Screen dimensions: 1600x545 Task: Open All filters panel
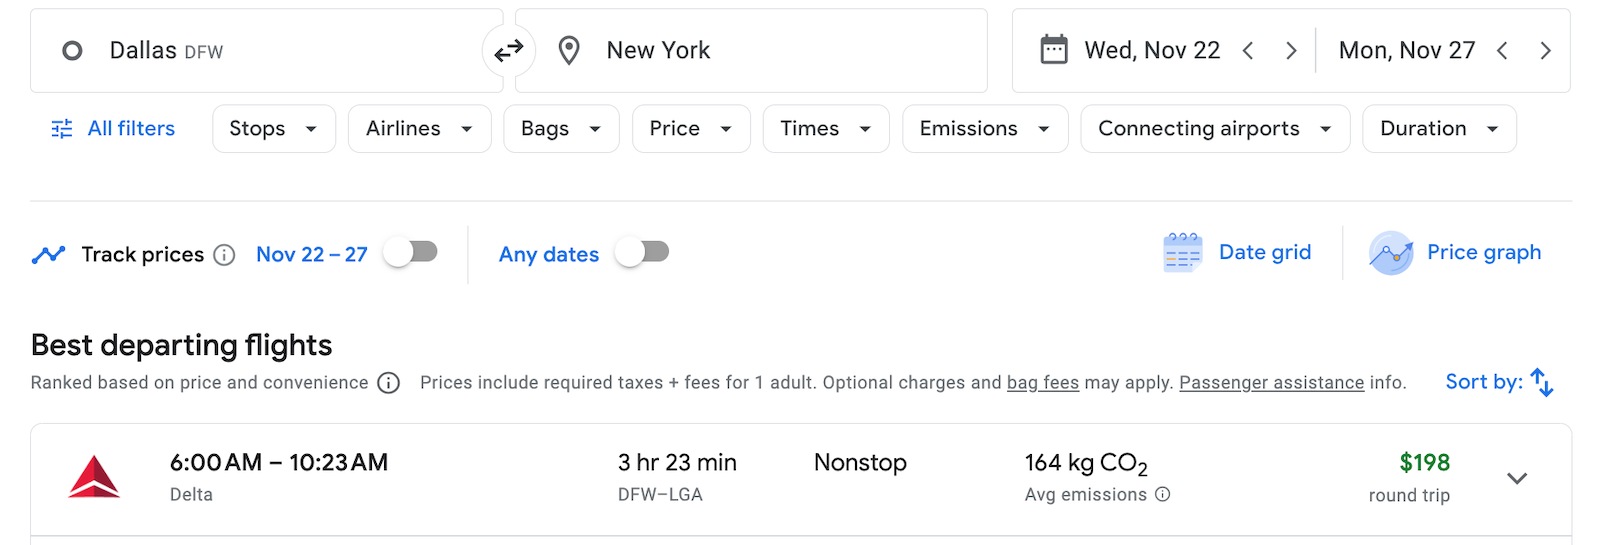coord(113,129)
